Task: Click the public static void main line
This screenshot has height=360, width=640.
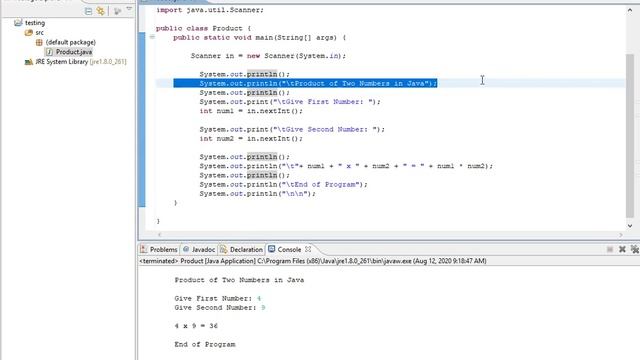Action: click(x=260, y=38)
